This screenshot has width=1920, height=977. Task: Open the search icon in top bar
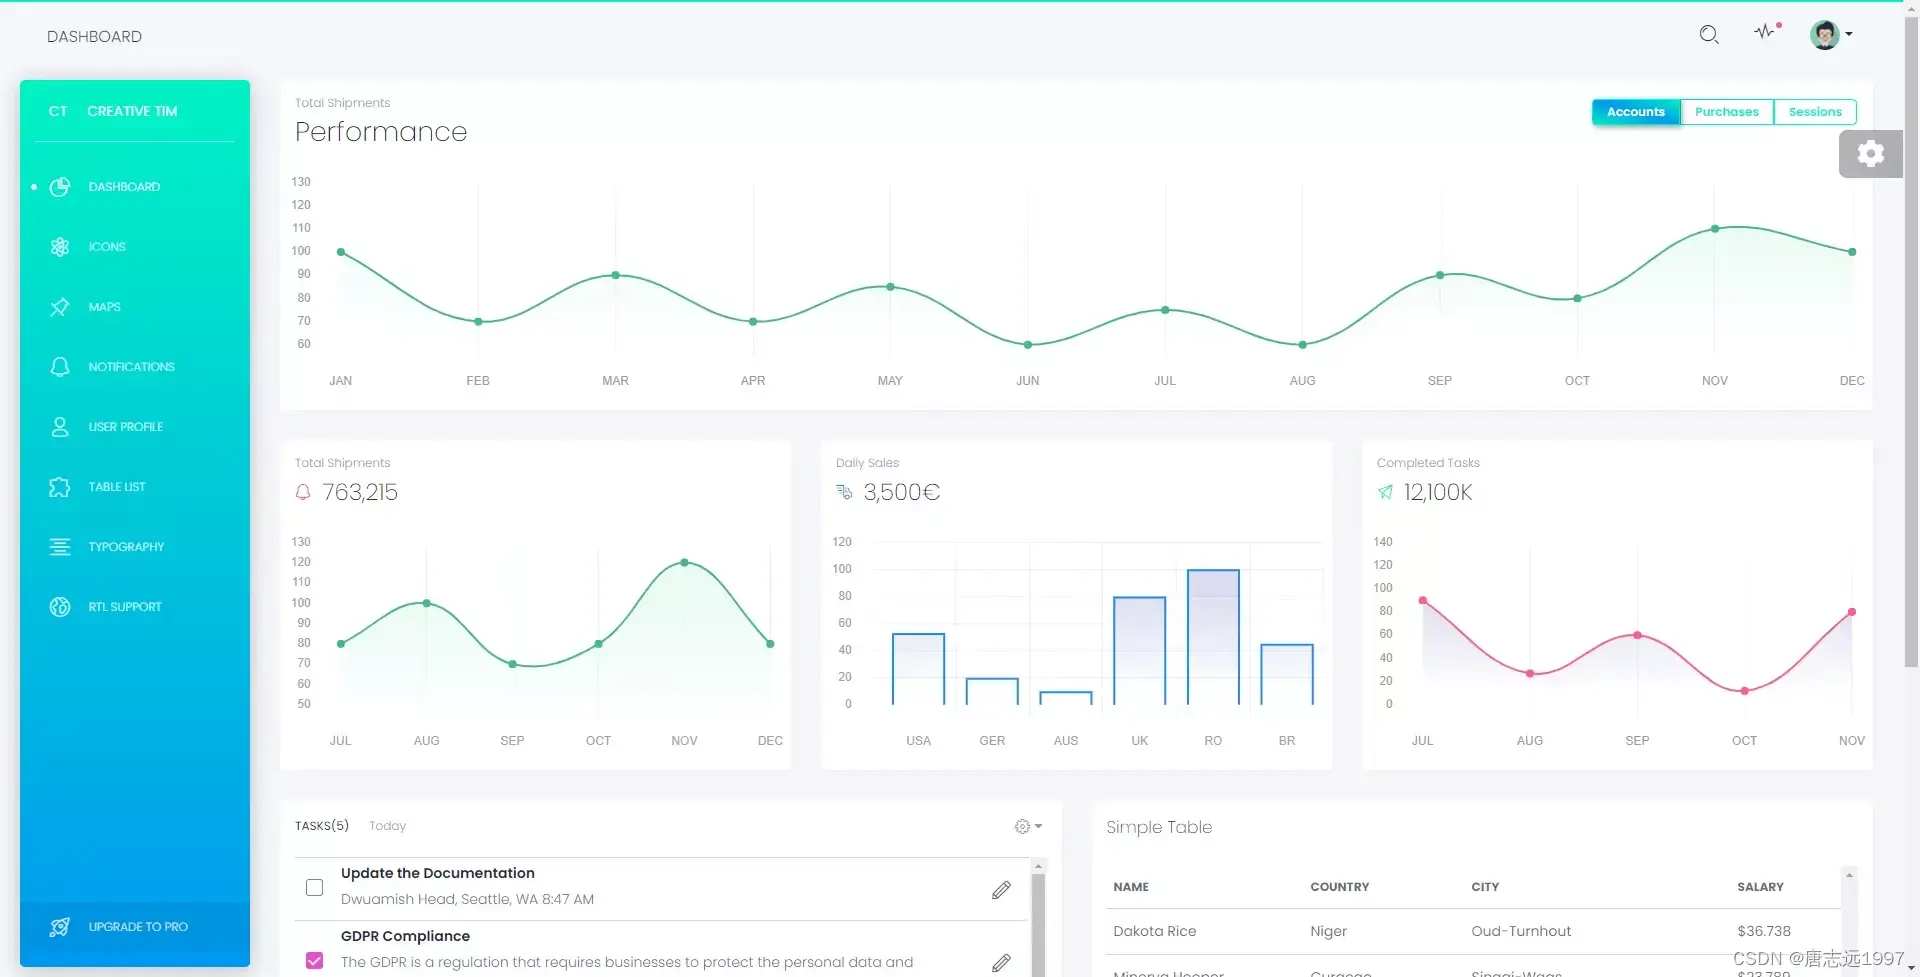pyautogui.click(x=1709, y=35)
